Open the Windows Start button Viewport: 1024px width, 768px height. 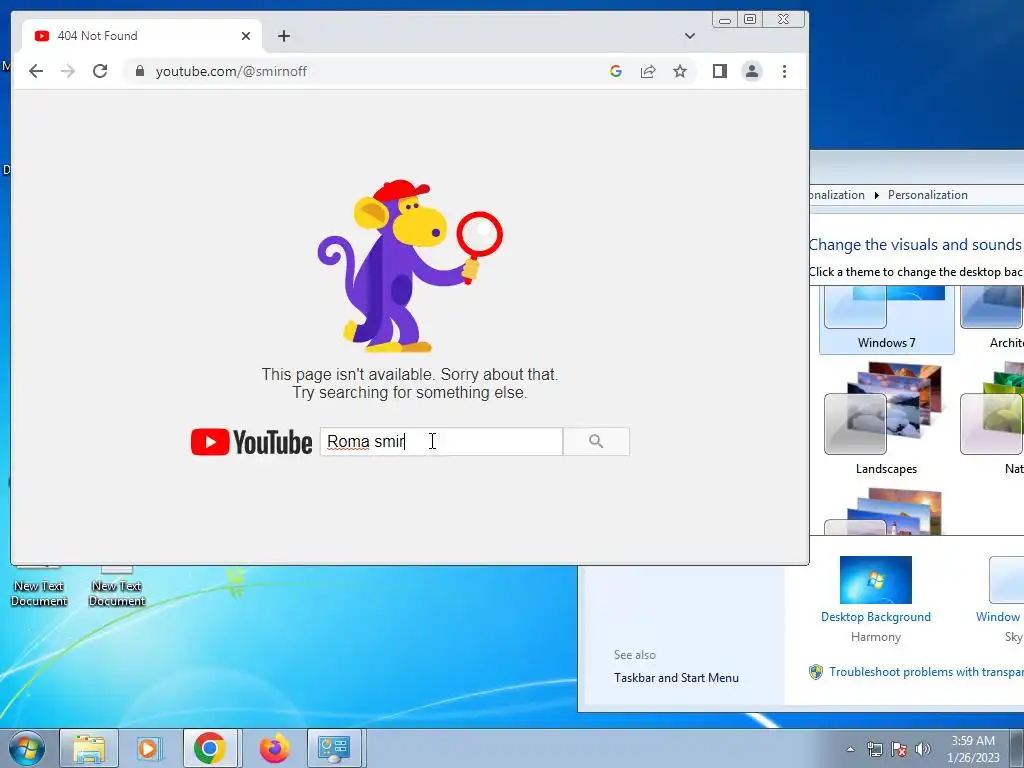pos(27,748)
